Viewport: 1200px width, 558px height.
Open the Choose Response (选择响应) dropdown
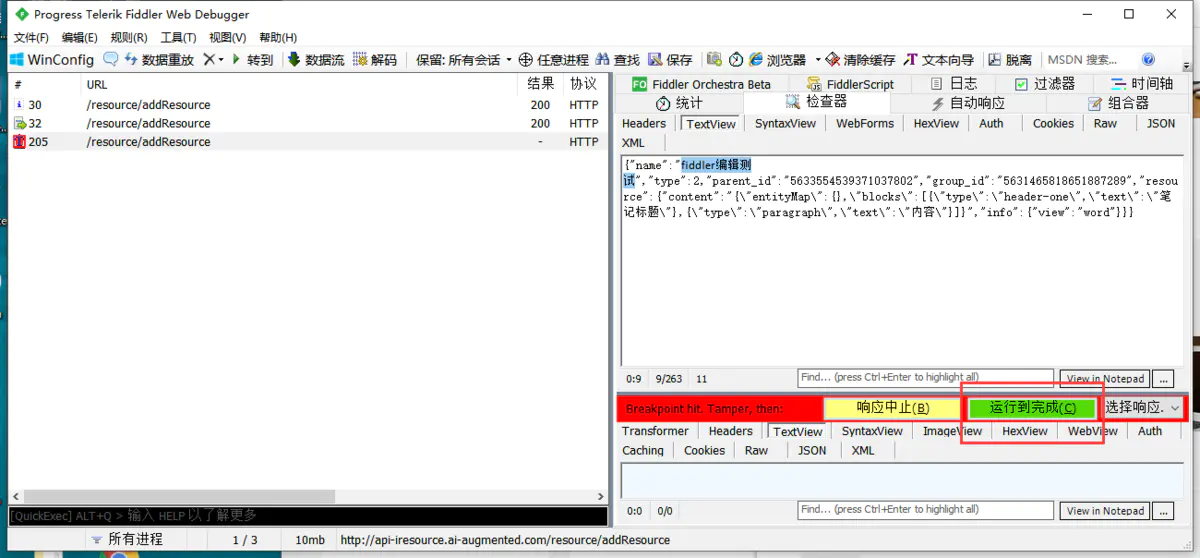pos(1143,408)
